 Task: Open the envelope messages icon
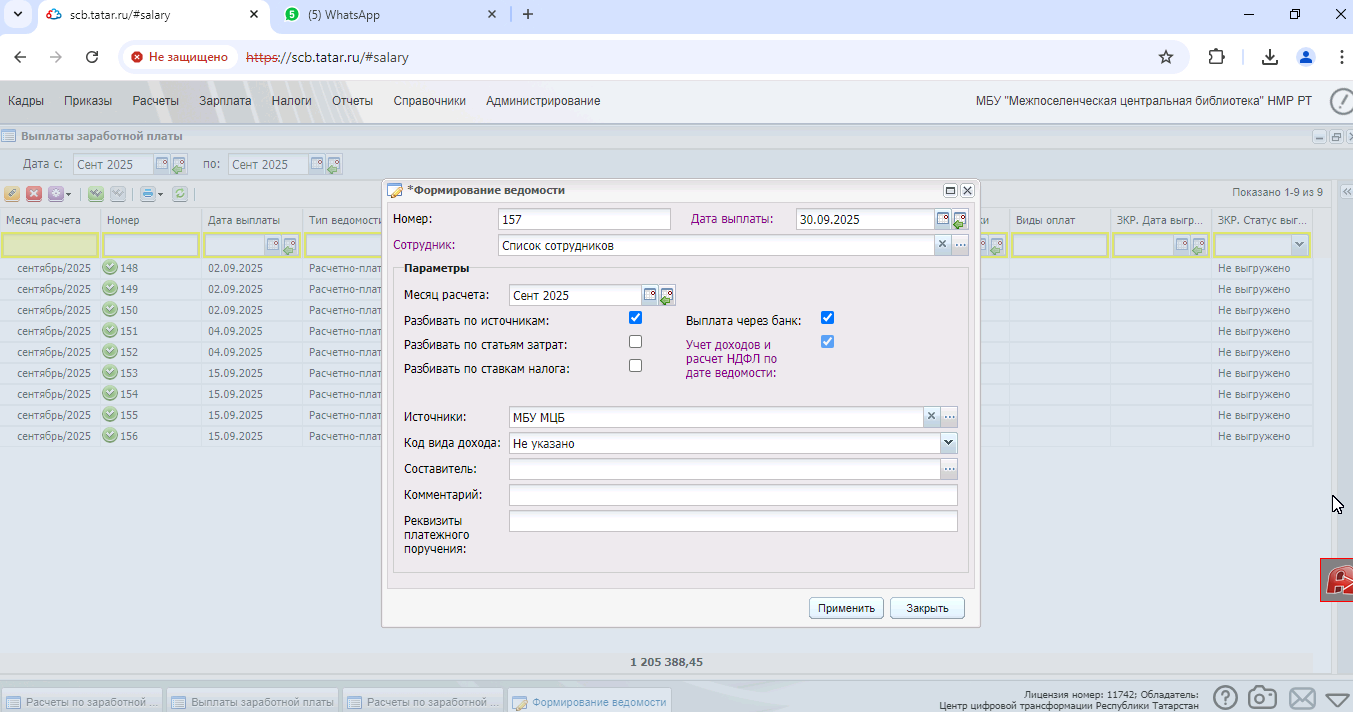[1301, 698]
